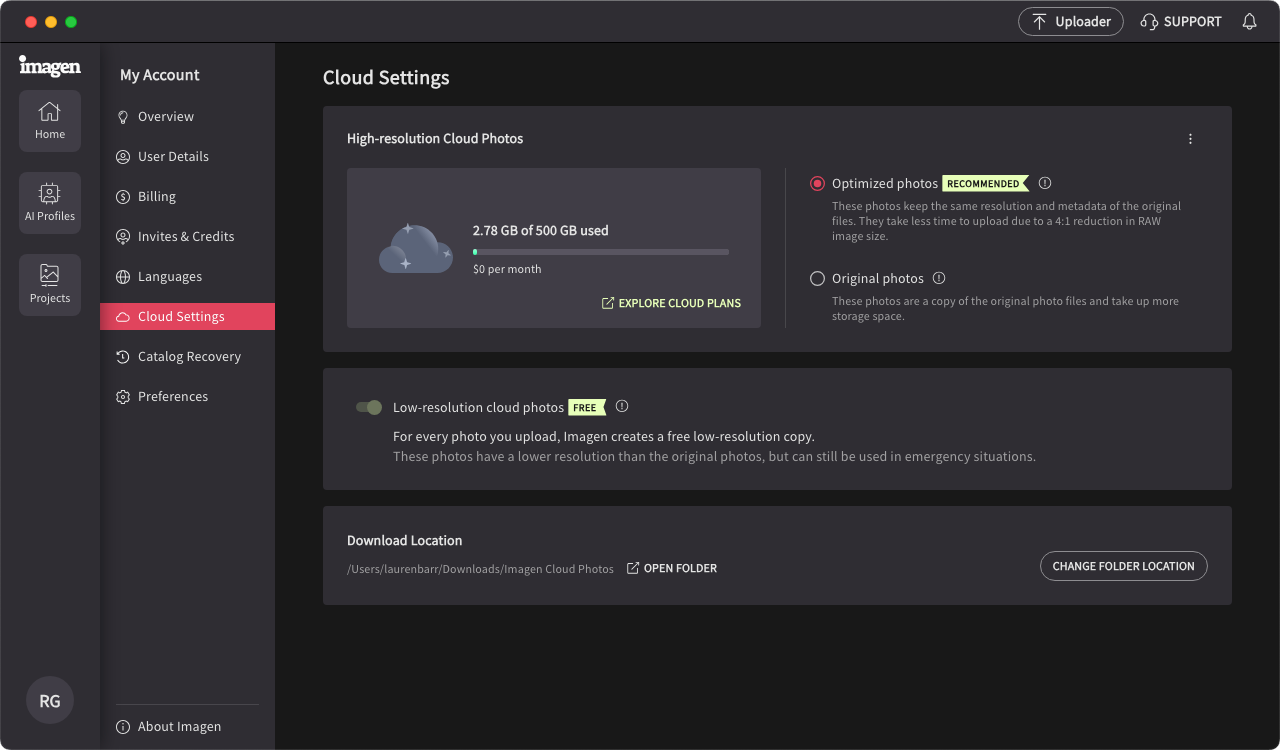Click the High-resolution Cloud Photos heading

coord(435,139)
